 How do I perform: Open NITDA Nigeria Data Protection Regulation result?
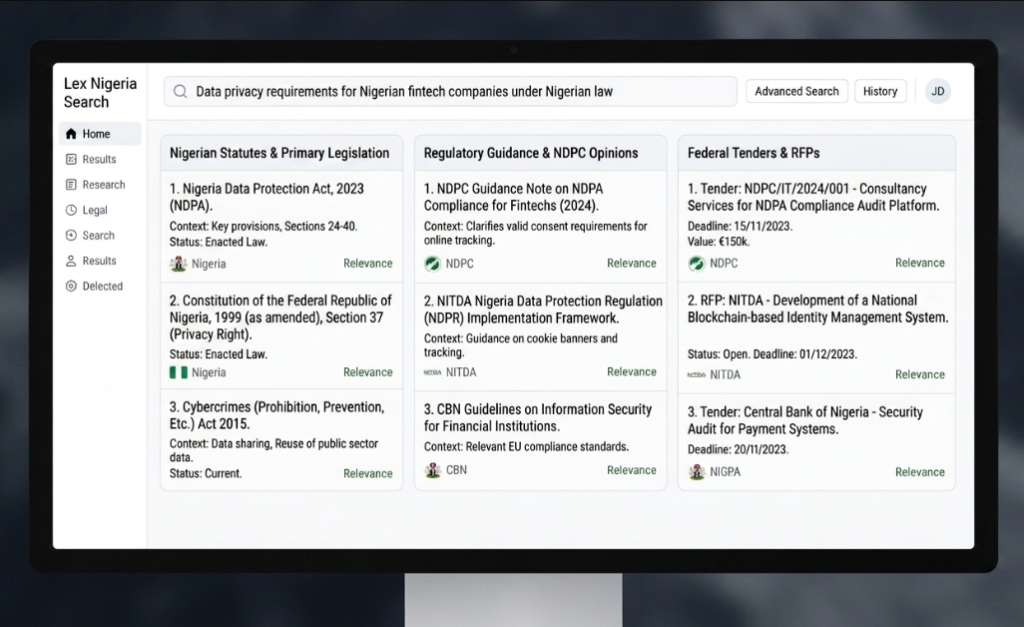pos(543,310)
